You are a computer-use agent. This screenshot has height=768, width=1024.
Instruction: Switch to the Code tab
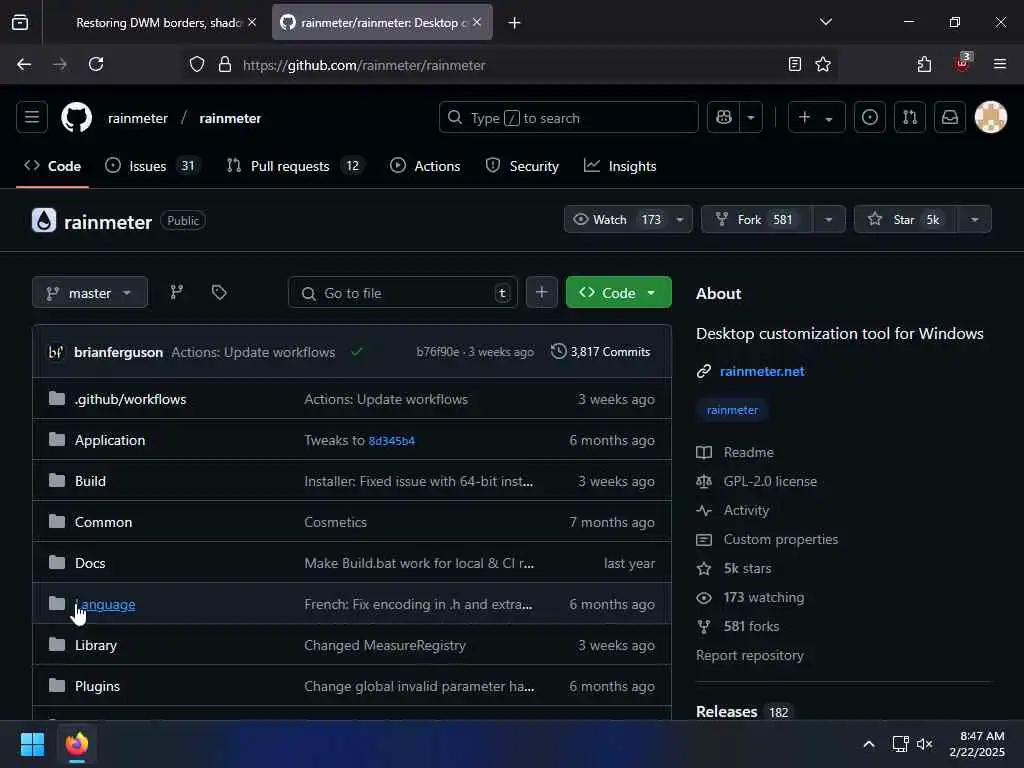(x=52, y=166)
